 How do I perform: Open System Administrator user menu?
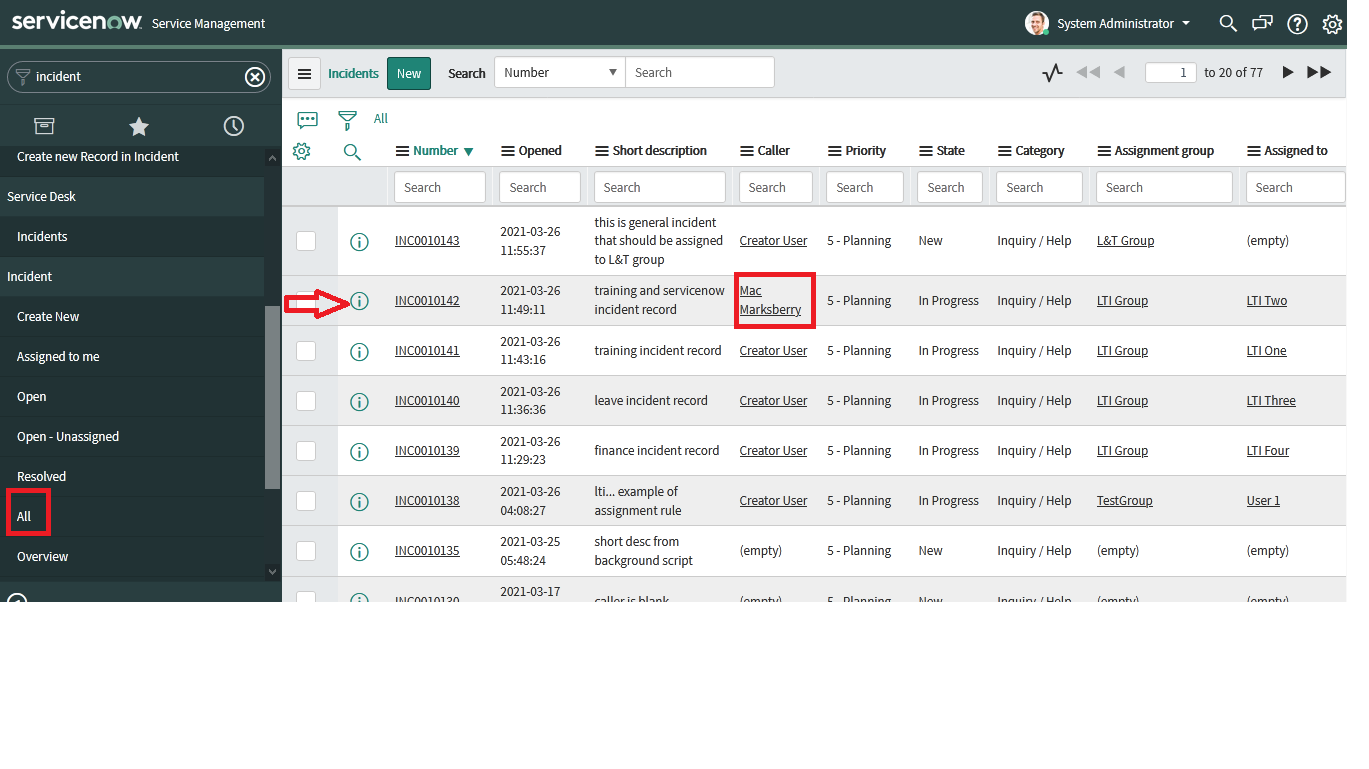pos(1108,23)
